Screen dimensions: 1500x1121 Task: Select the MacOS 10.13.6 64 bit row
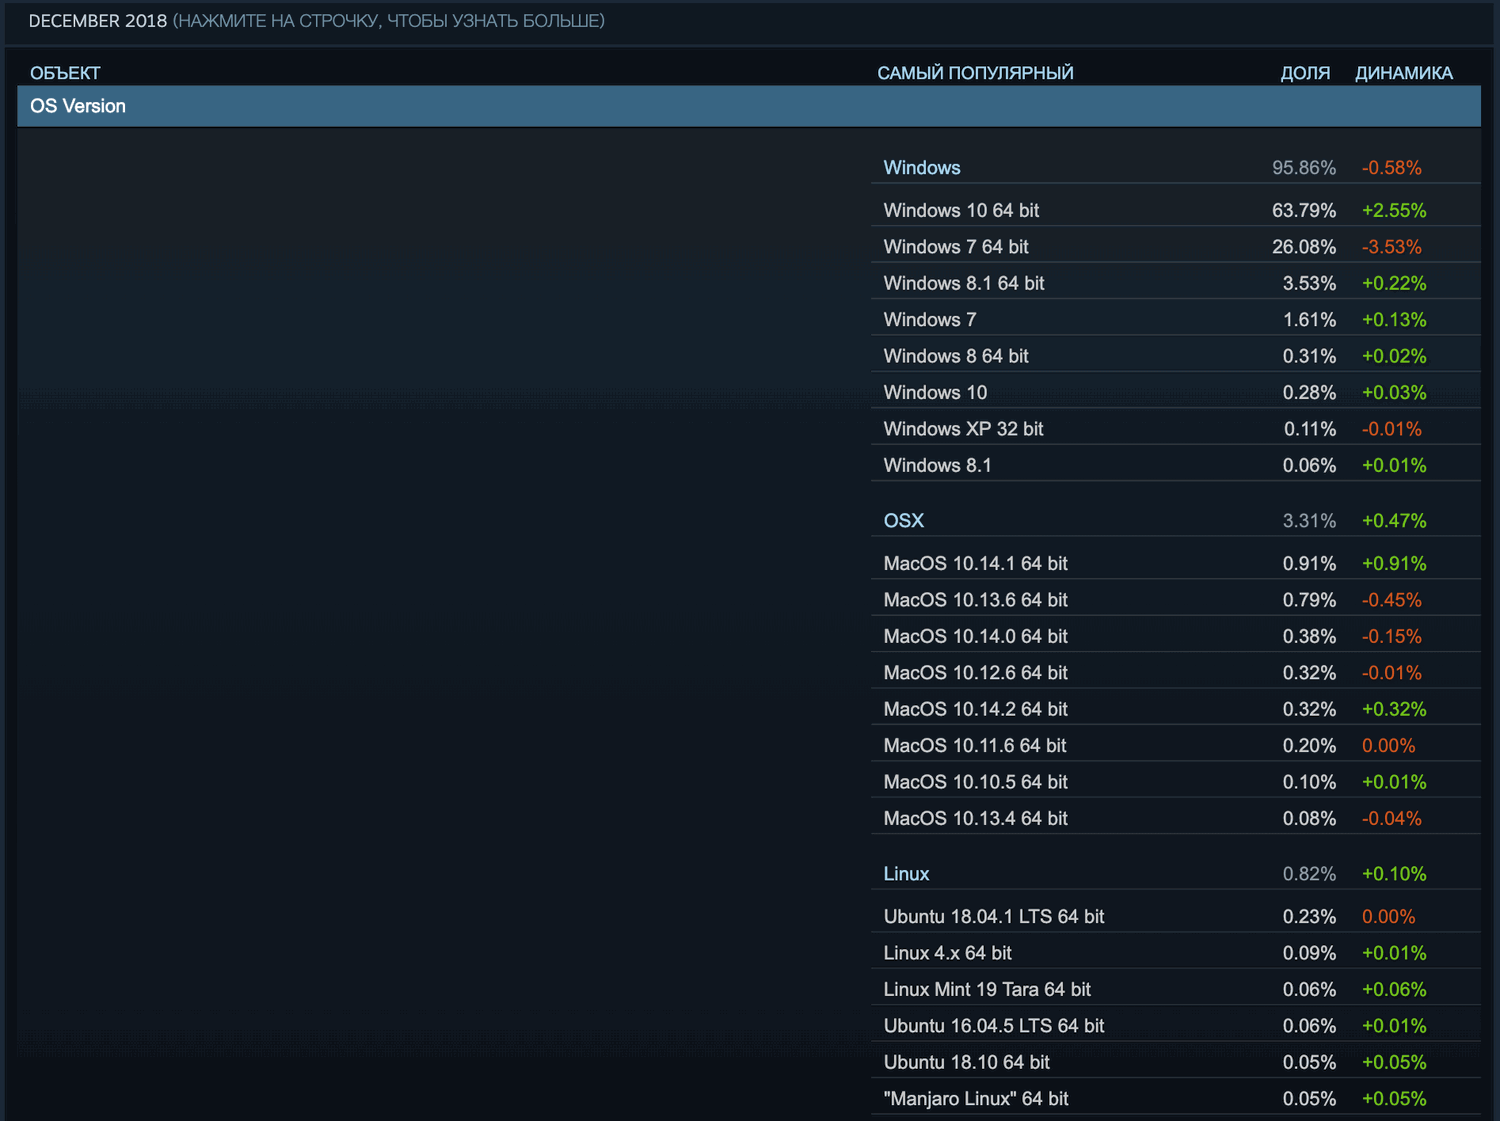click(975, 599)
